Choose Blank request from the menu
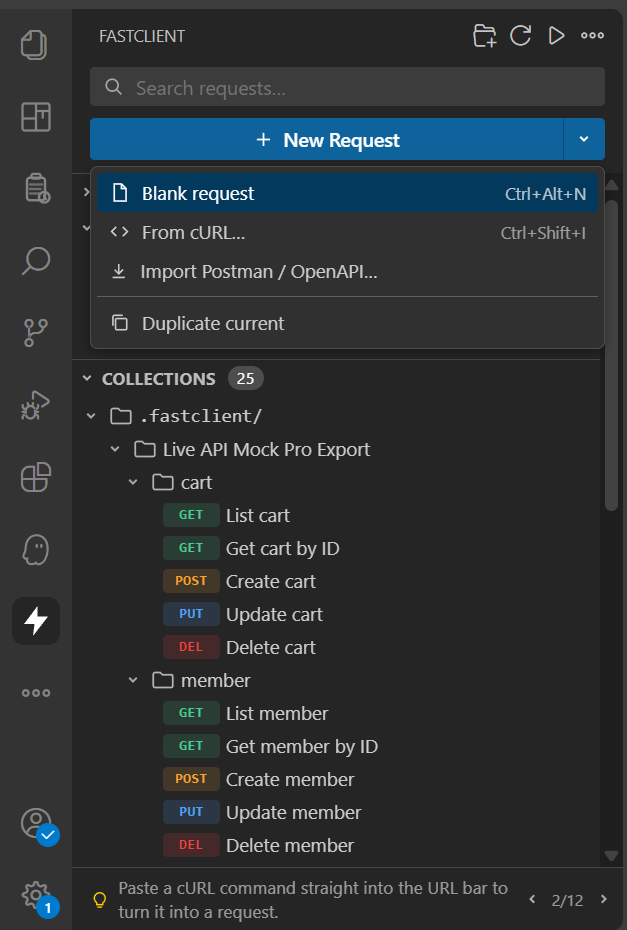627x930 pixels. click(347, 193)
